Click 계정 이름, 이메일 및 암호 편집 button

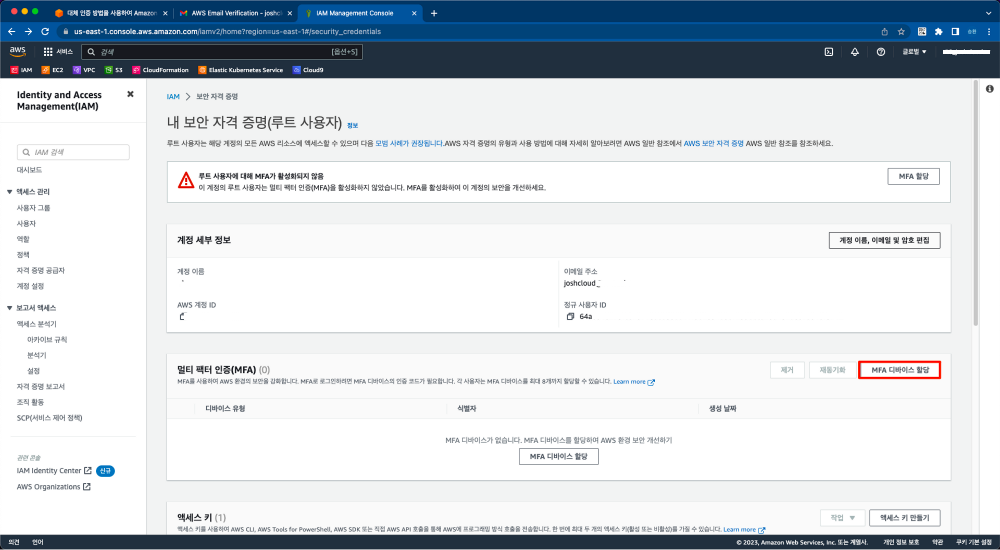pos(885,240)
